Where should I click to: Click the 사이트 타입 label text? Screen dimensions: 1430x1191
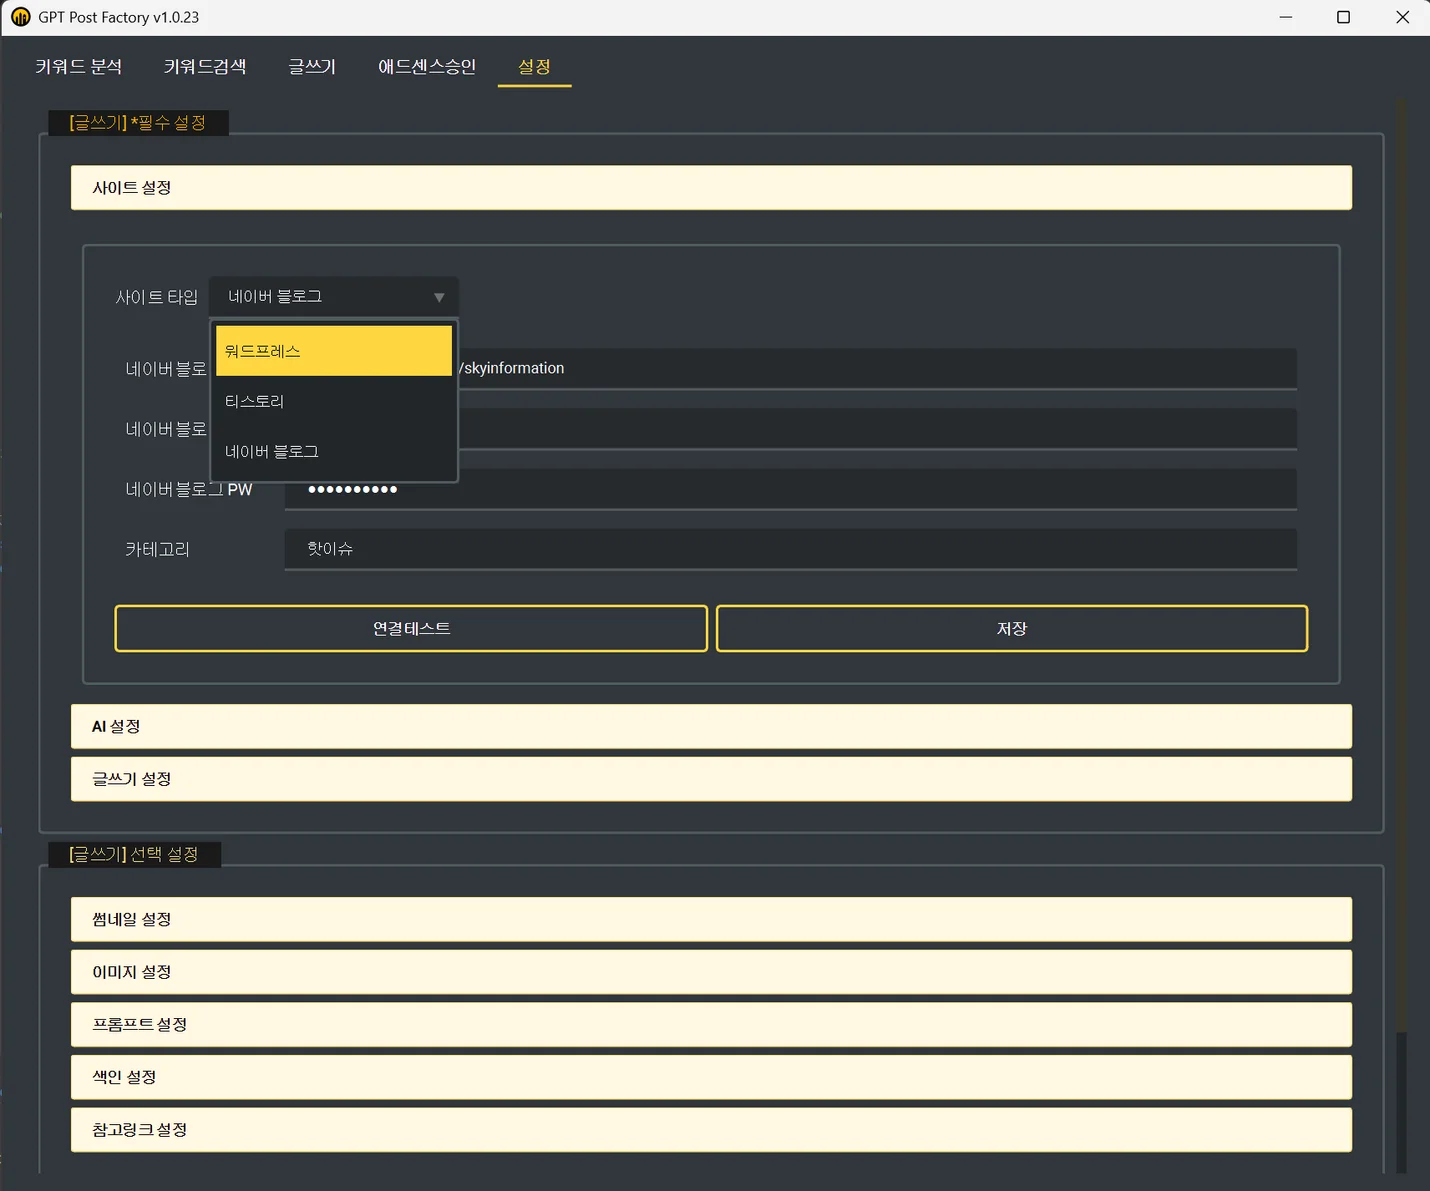pyautogui.click(x=157, y=297)
